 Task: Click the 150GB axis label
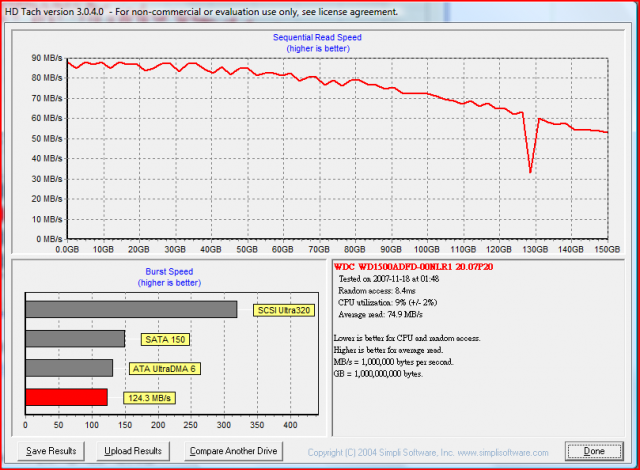coord(607,249)
